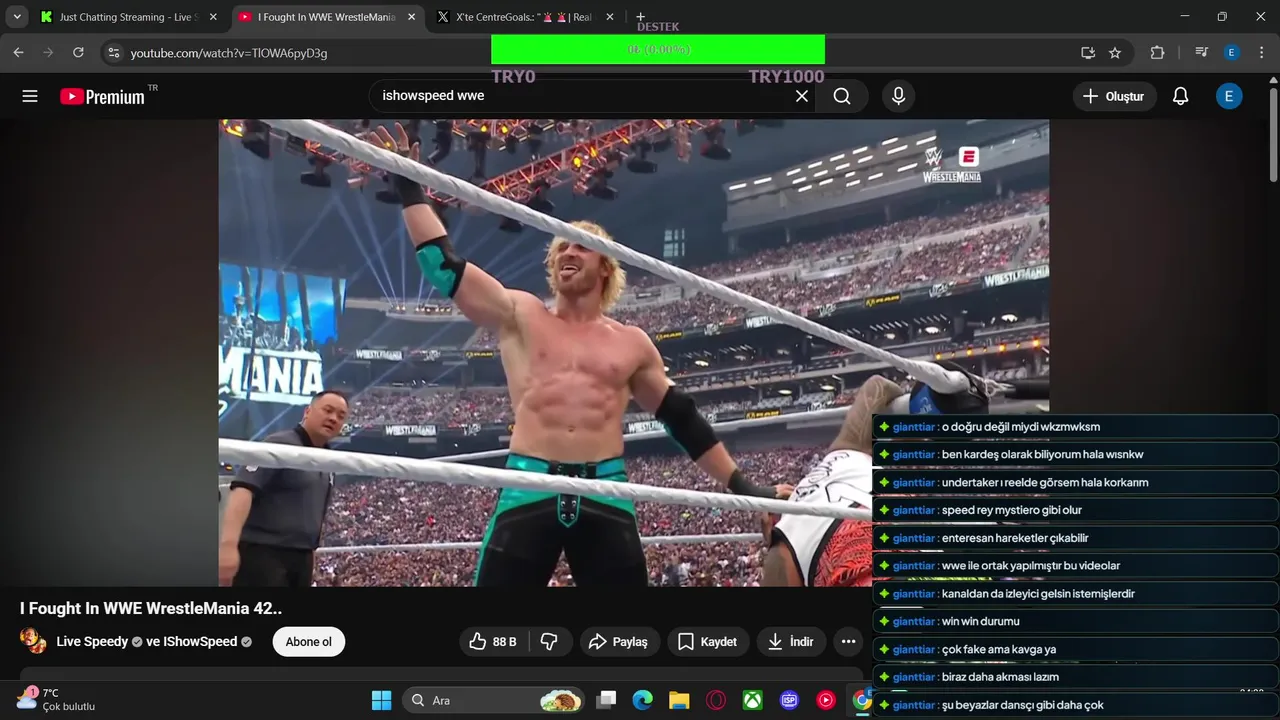1280x720 pixels.
Task: Go back in browser history
Action: coord(18,52)
